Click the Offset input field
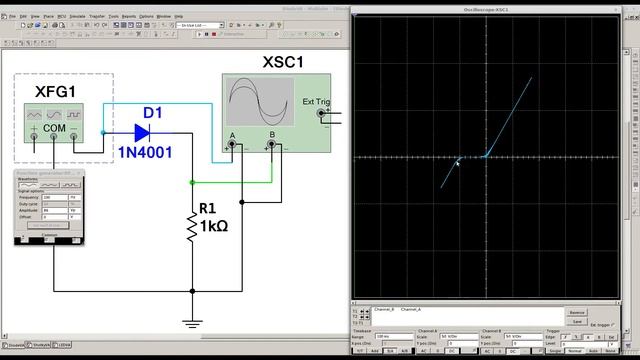Viewport: 640px width, 360px height. coord(55,217)
